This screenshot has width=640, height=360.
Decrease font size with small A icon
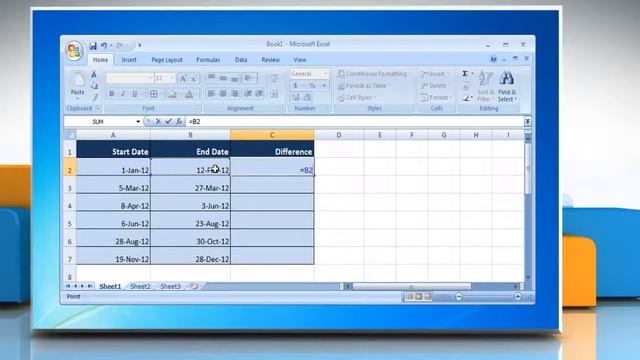pos(194,78)
